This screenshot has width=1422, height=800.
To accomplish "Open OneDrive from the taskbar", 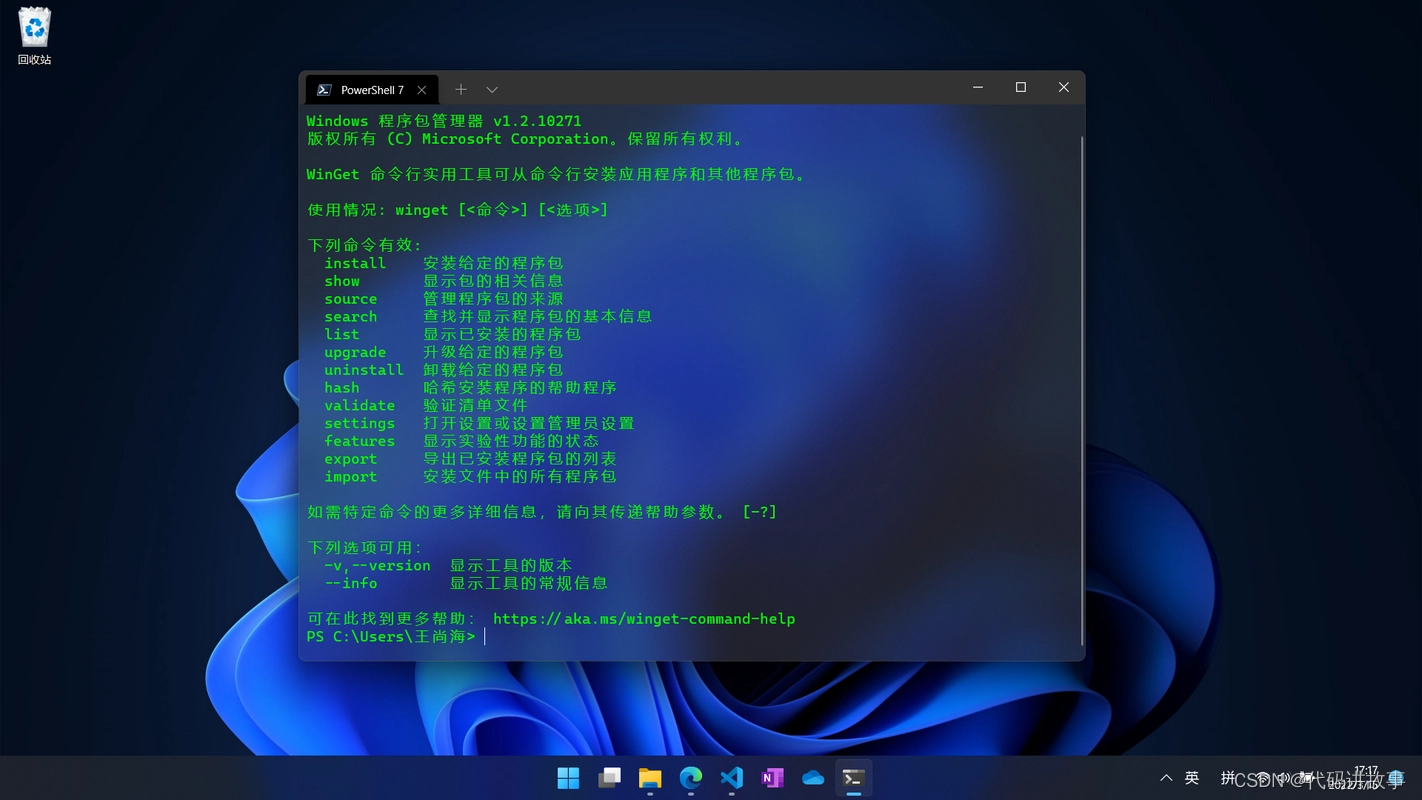I will [x=813, y=777].
